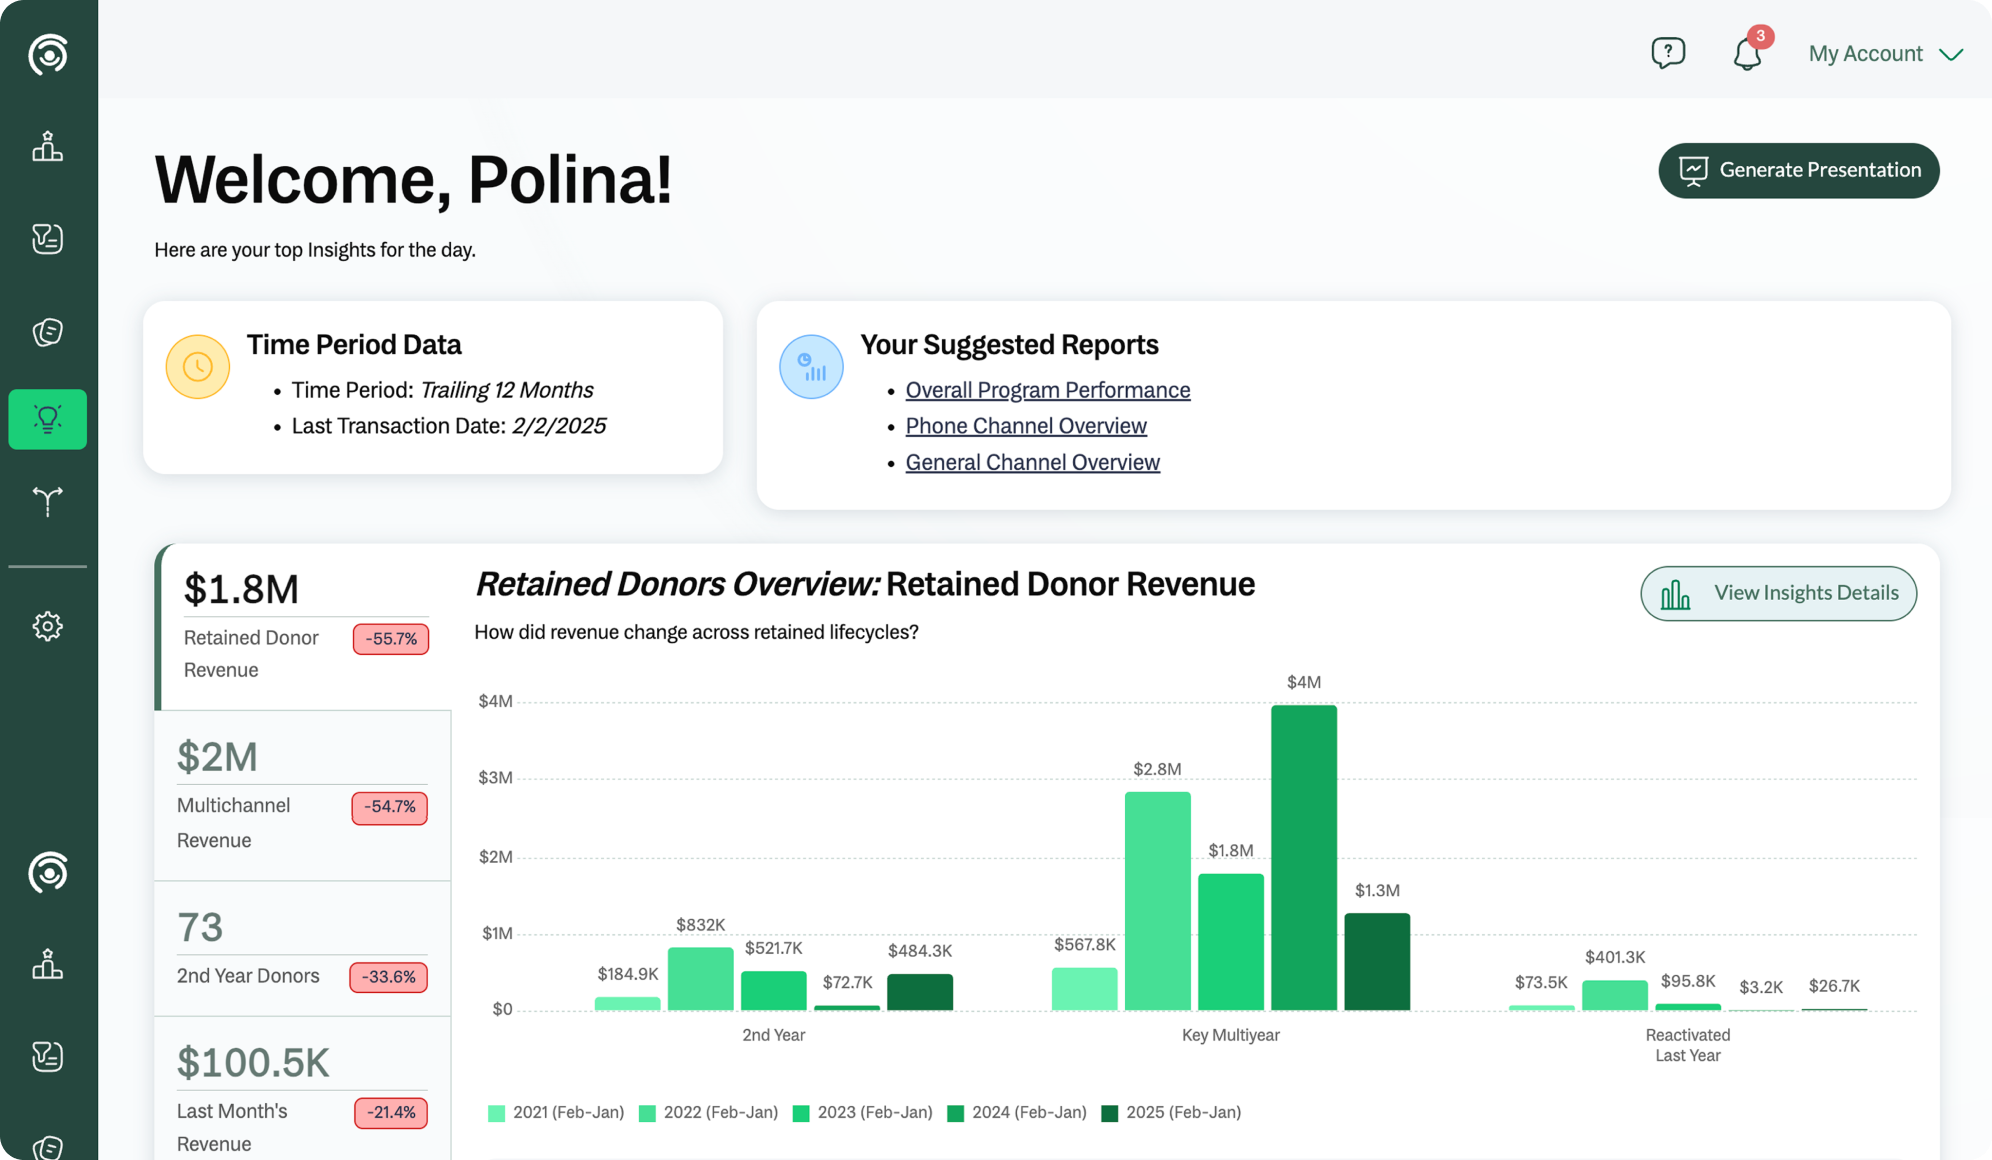Expand the My Account dropdown
Screen dimensions: 1992x1160
1865,54
